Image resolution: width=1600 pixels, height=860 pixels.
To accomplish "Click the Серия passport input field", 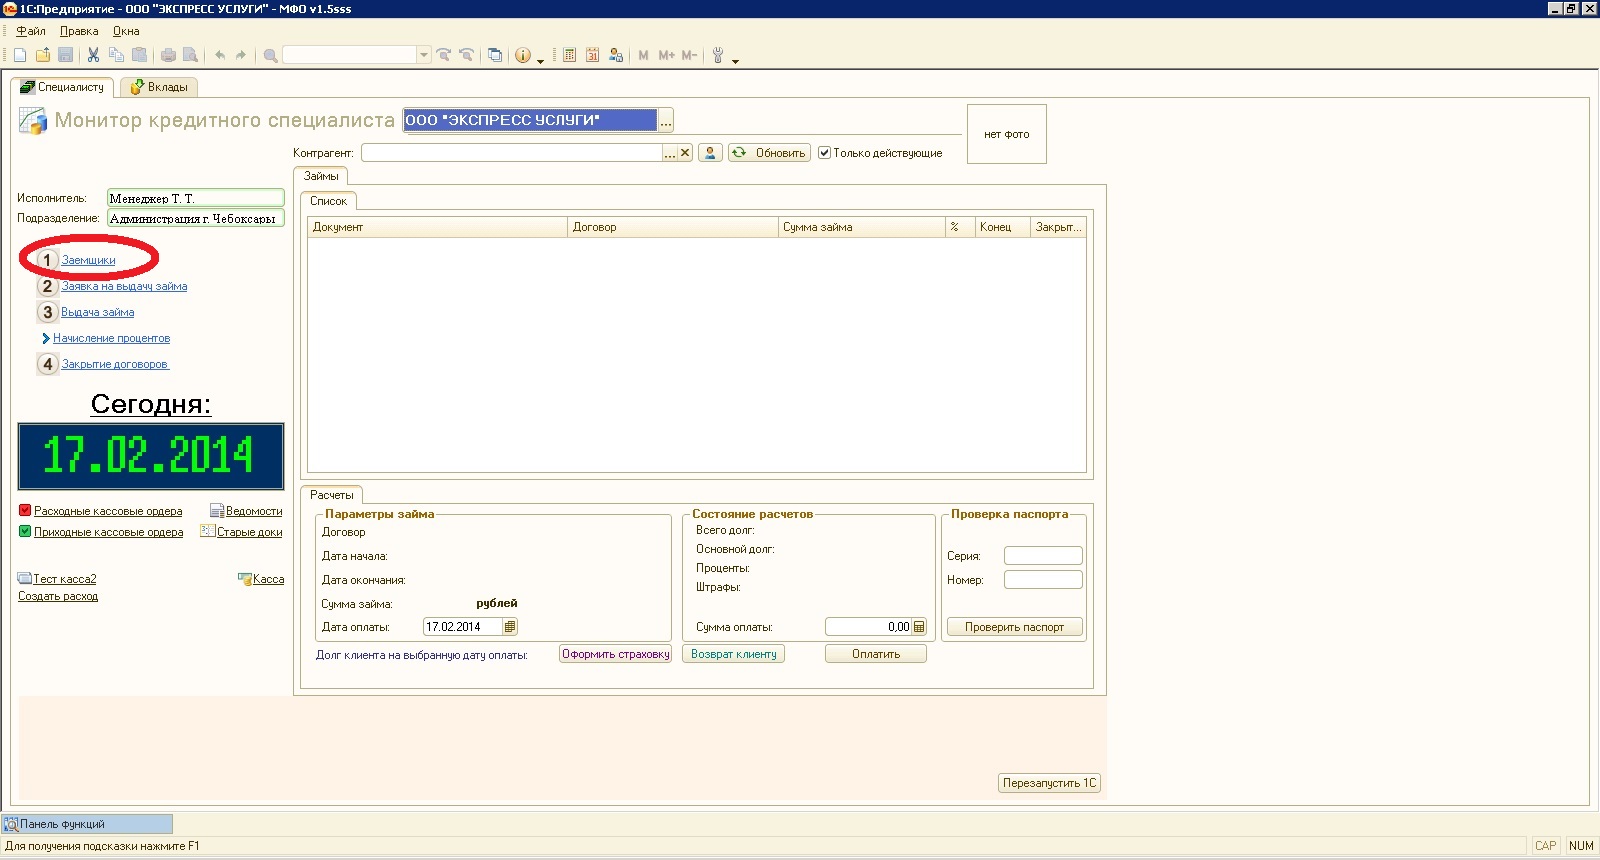I will point(1043,556).
